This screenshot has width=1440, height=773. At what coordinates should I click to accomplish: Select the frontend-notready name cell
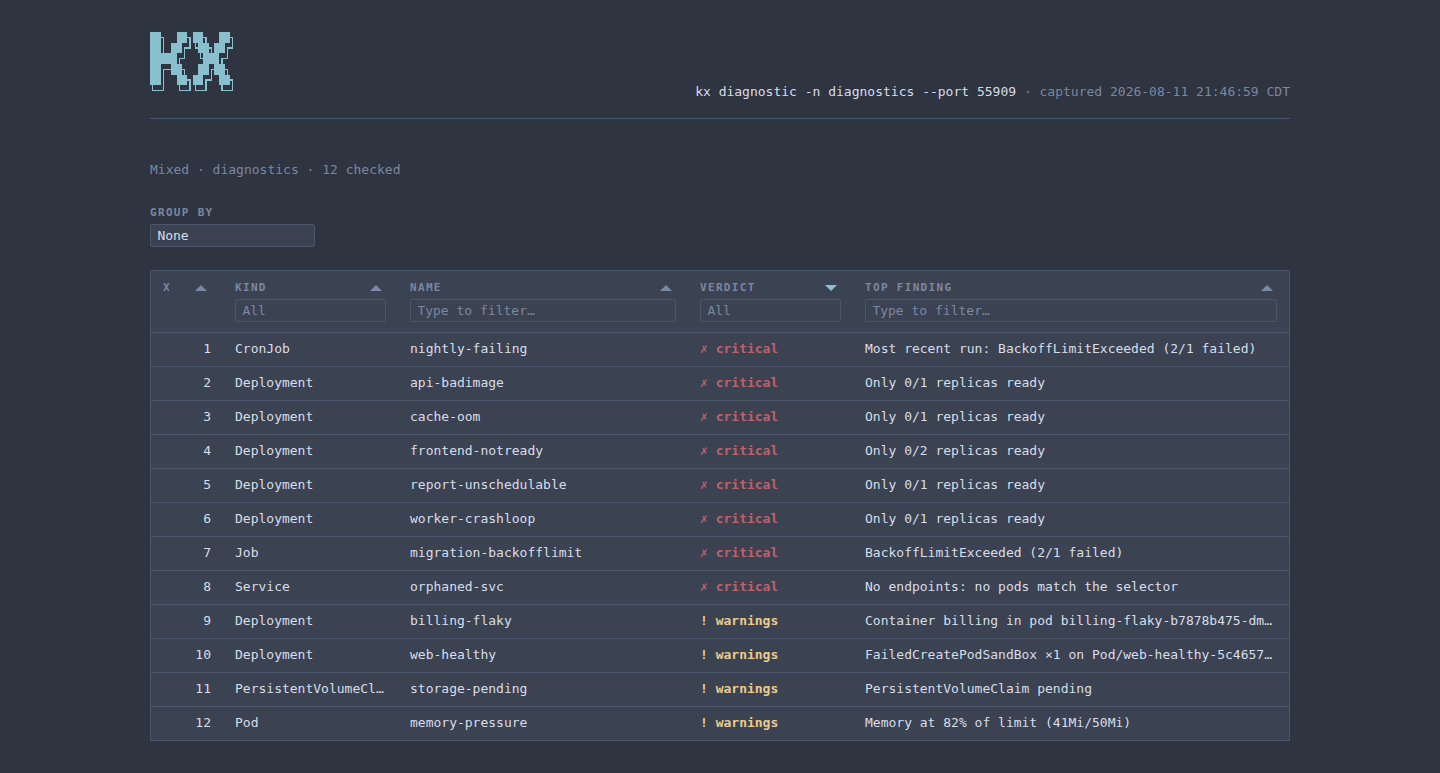coord(476,451)
